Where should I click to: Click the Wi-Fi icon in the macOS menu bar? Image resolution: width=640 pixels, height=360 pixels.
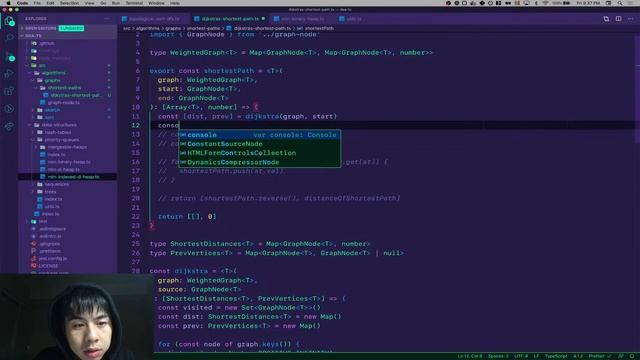(545, 3)
